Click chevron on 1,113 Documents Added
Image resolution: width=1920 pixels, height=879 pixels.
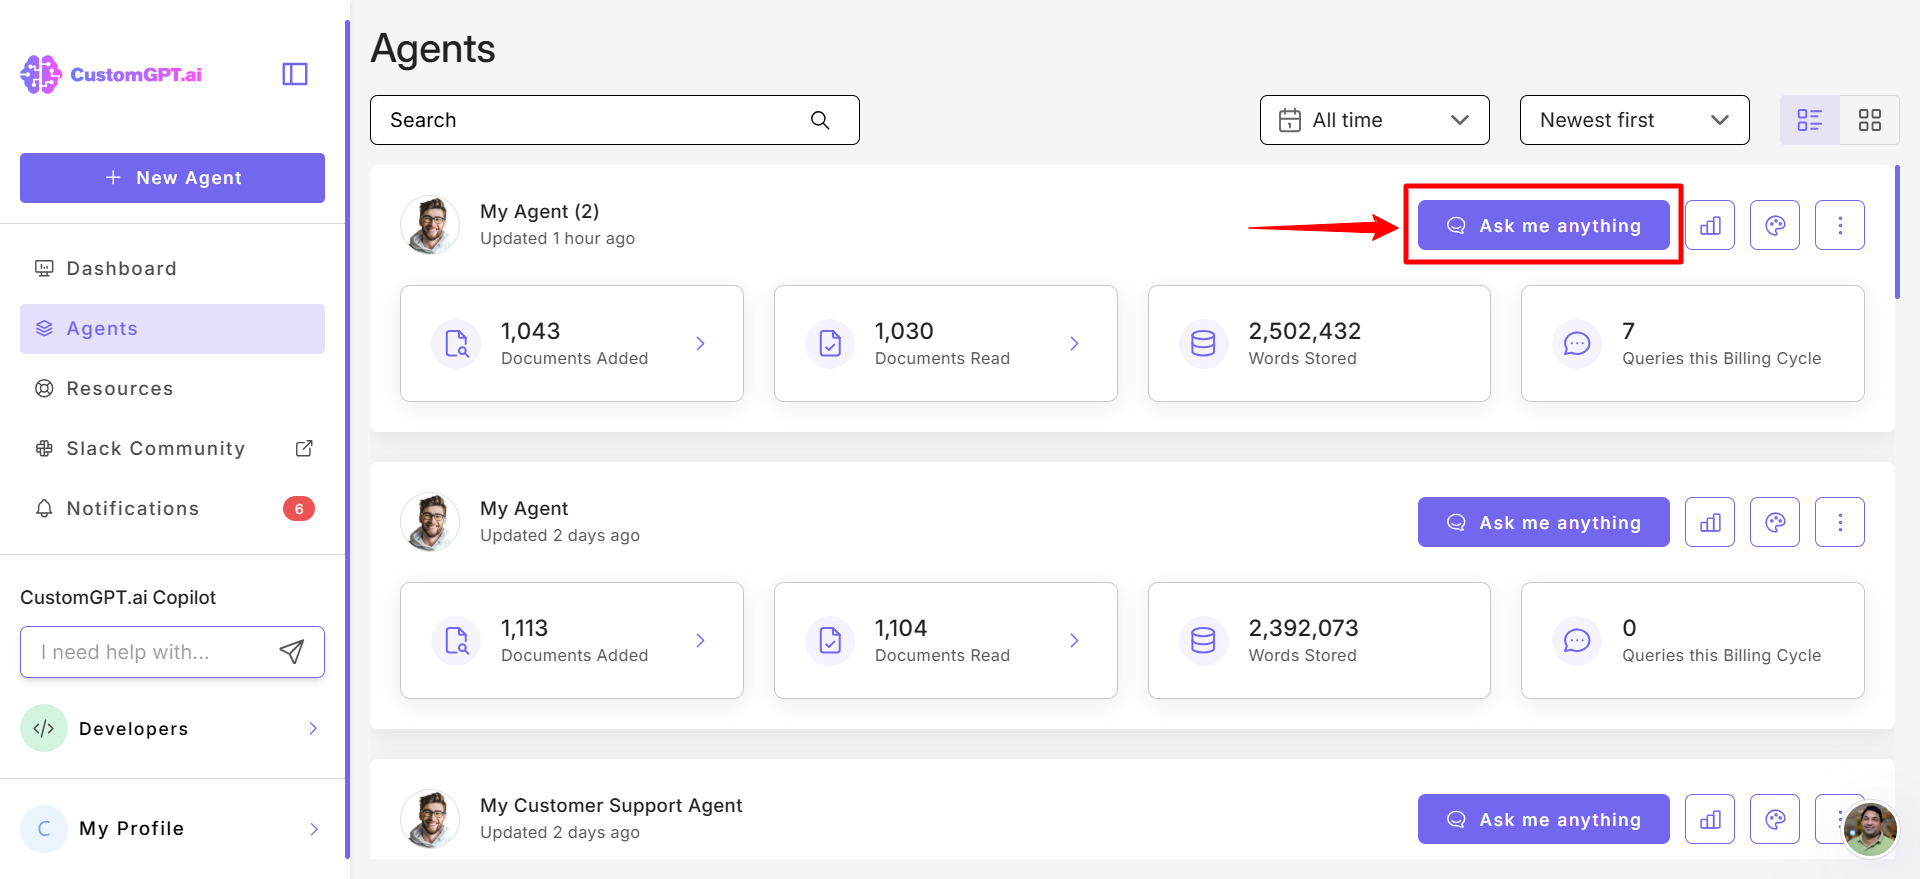tap(700, 641)
